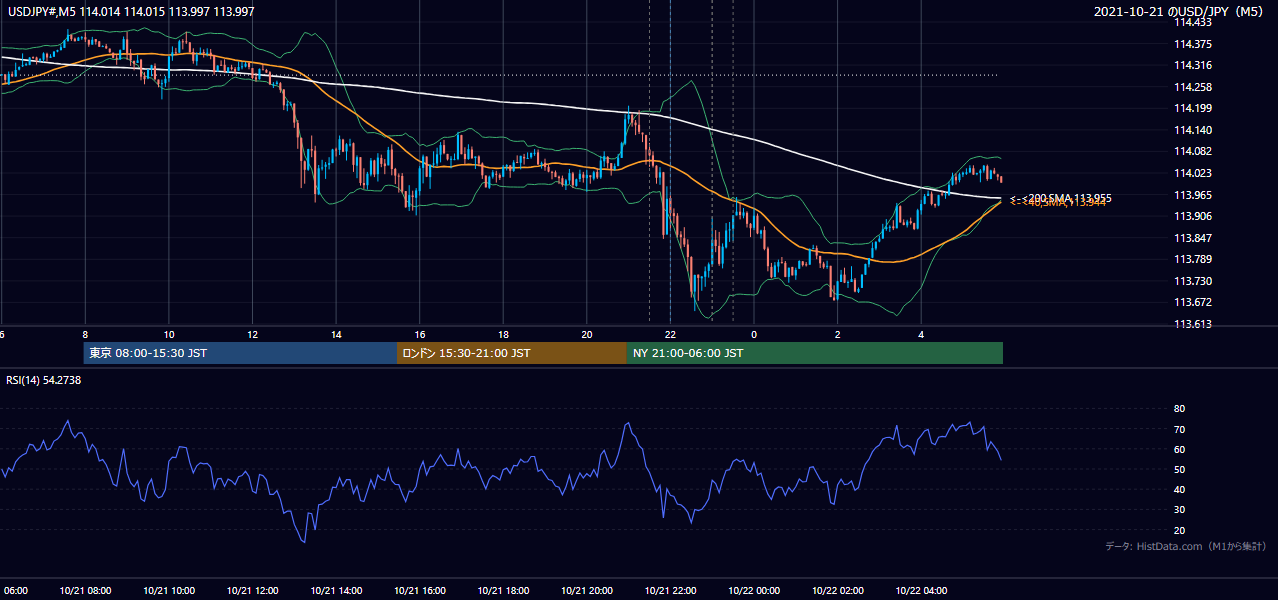
Task: Click the 10/21 22:00 bottom time label
Action: pyautogui.click(x=670, y=591)
